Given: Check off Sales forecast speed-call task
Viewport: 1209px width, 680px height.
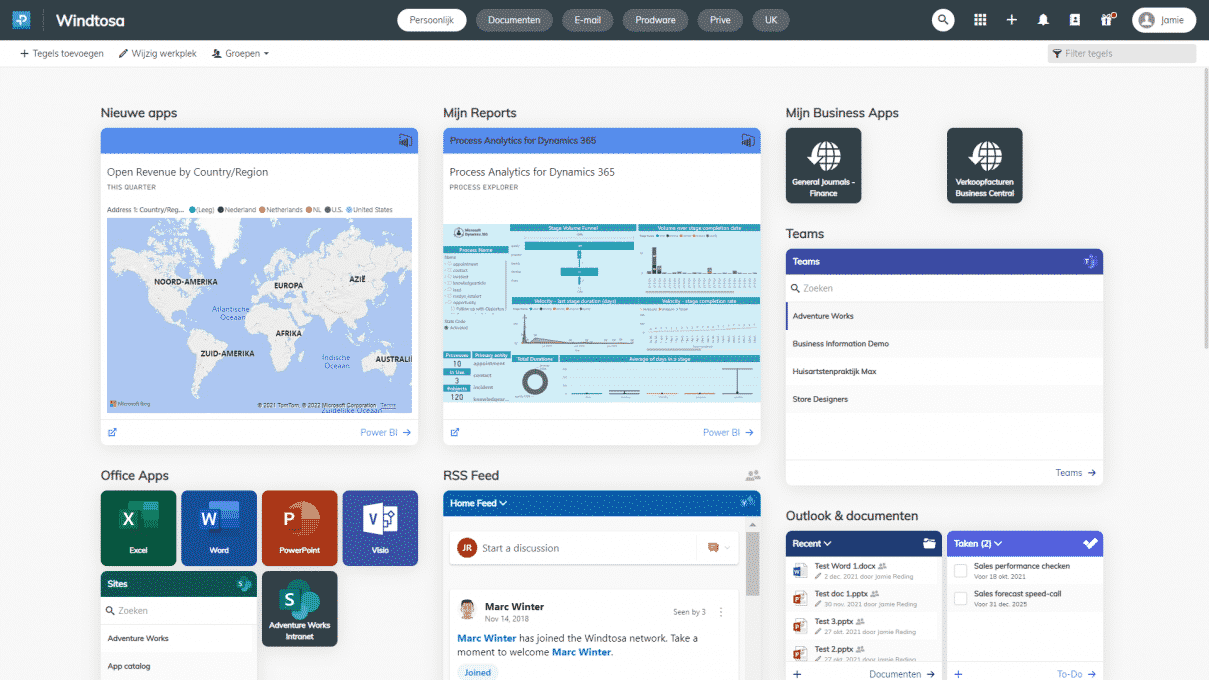Looking at the screenshot, I should coord(960,598).
